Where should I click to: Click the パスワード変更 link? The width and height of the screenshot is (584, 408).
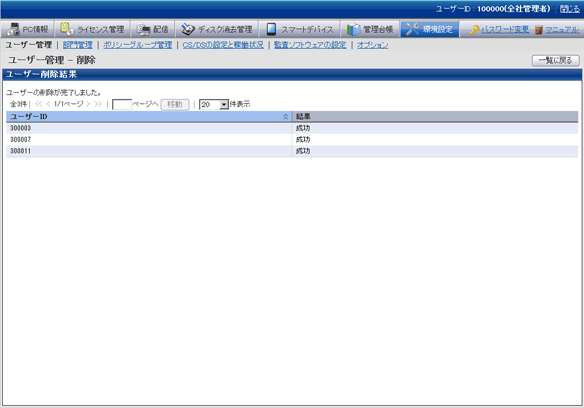(x=505, y=29)
